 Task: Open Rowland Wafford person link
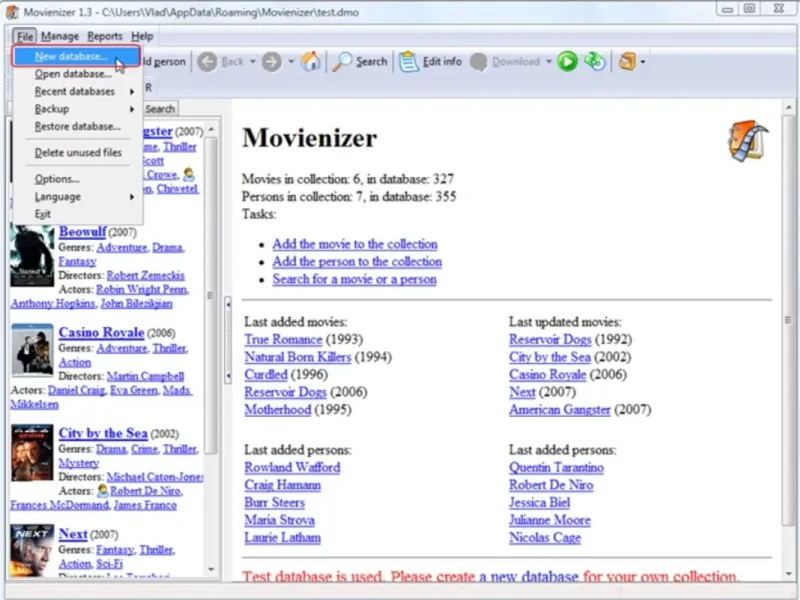[x=292, y=467]
